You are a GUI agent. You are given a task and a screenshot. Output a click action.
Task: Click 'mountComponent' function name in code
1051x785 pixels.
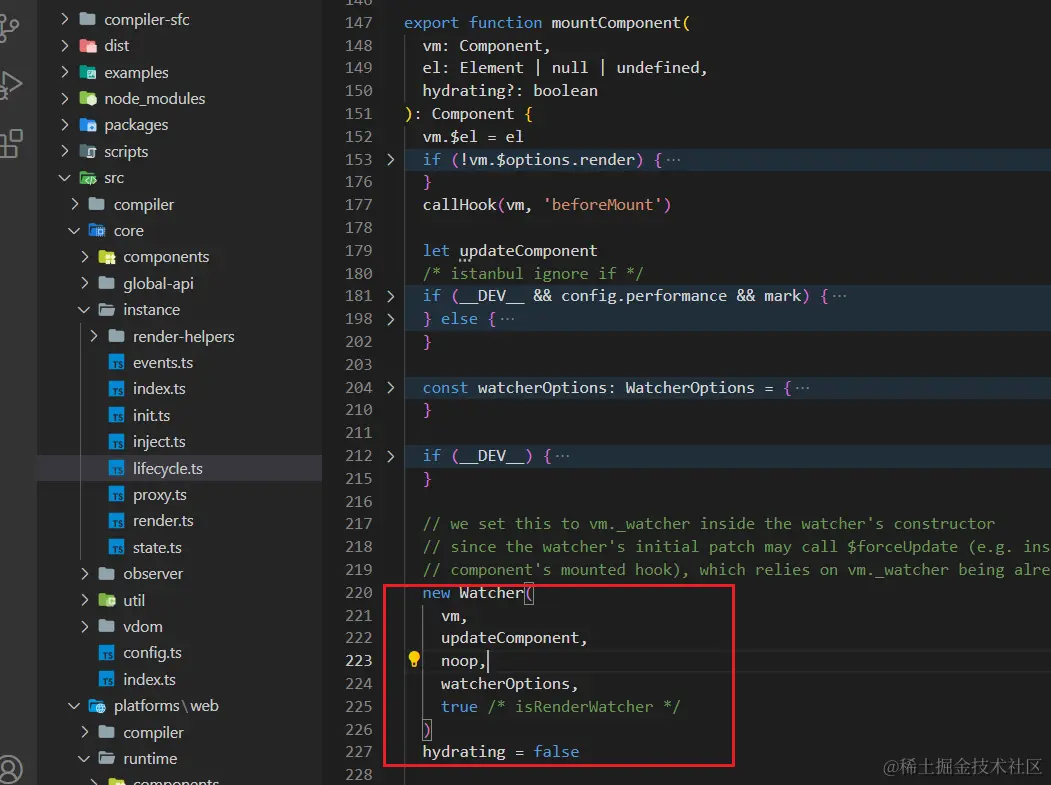pyautogui.click(x=616, y=23)
